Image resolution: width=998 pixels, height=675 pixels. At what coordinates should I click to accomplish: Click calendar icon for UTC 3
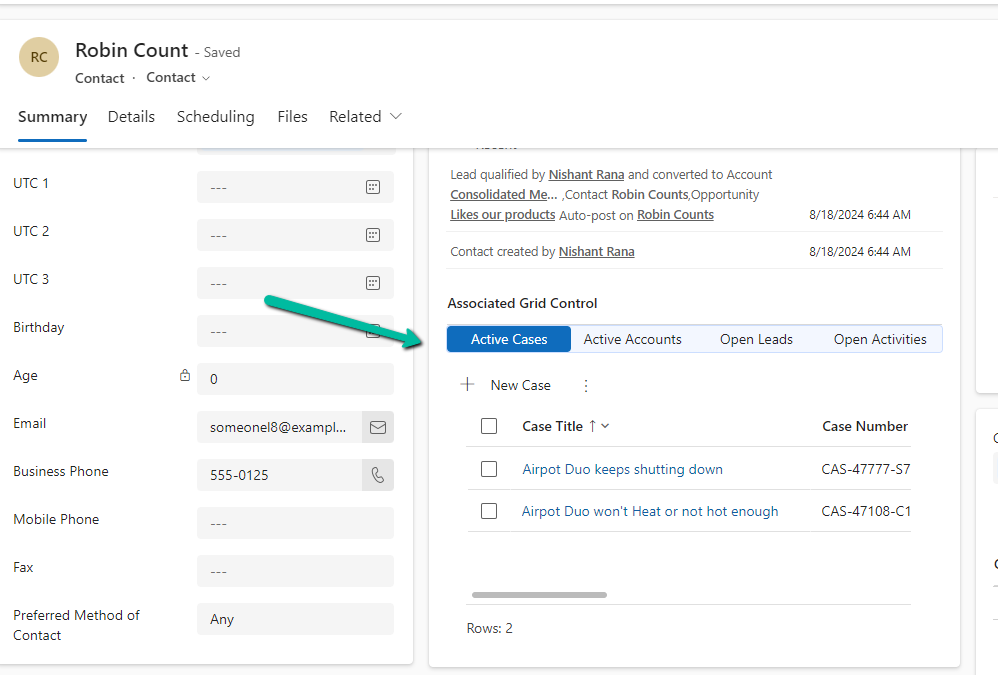pos(372,283)
